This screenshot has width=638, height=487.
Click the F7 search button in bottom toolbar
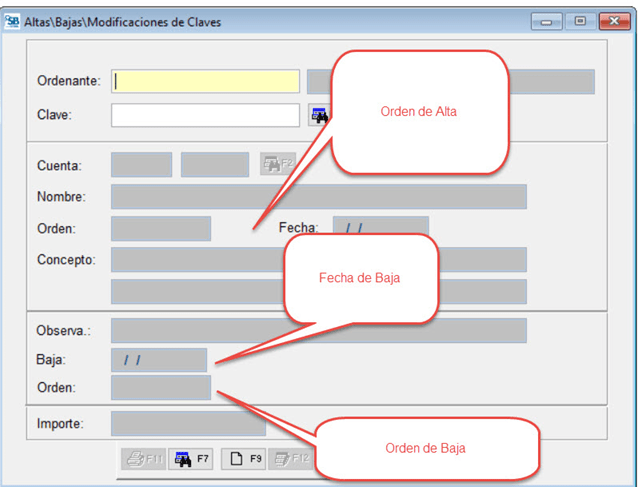[x=190, y=459]
